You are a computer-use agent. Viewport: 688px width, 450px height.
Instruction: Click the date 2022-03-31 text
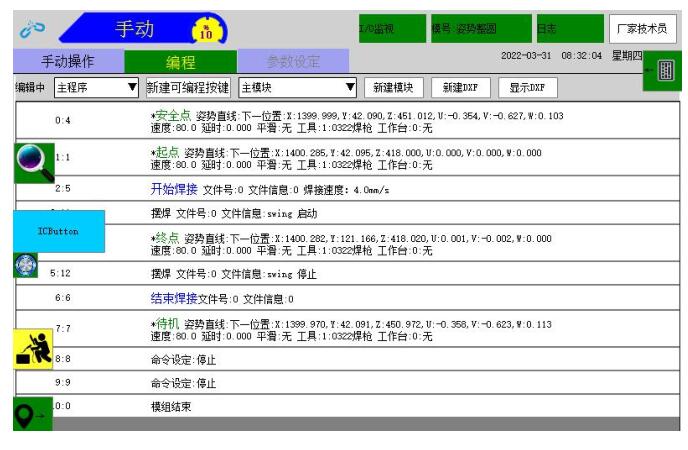click(526, 56)
